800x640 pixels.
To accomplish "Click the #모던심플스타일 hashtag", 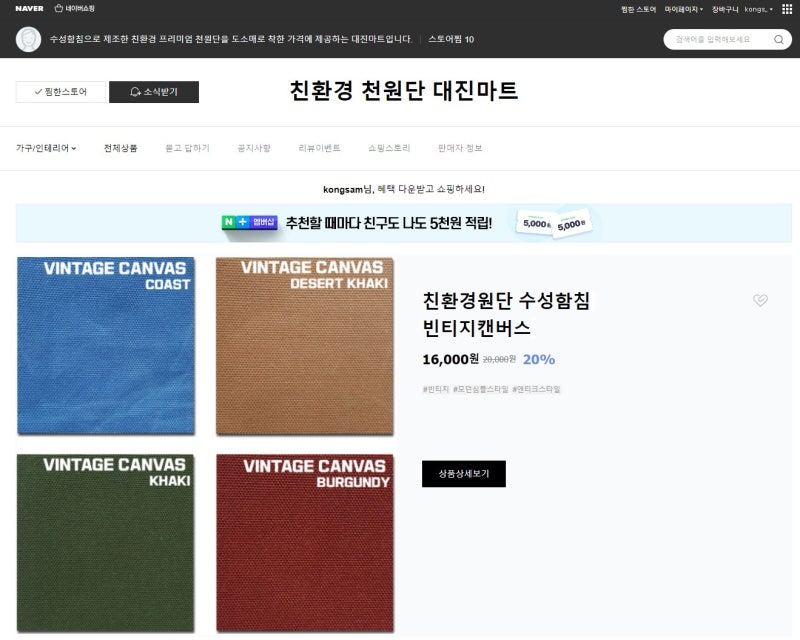I will tap(481, 389).
